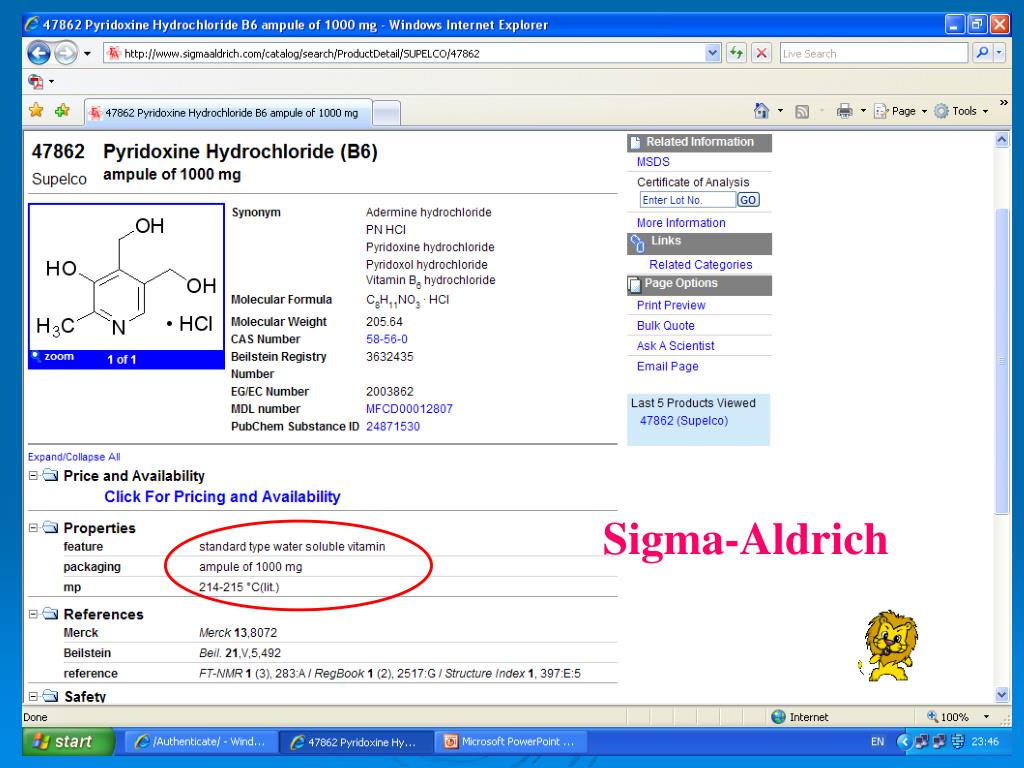Collapse the References section
This screenshot has width=1024, height=768.
pyautogui.click(x=33, y=614)
